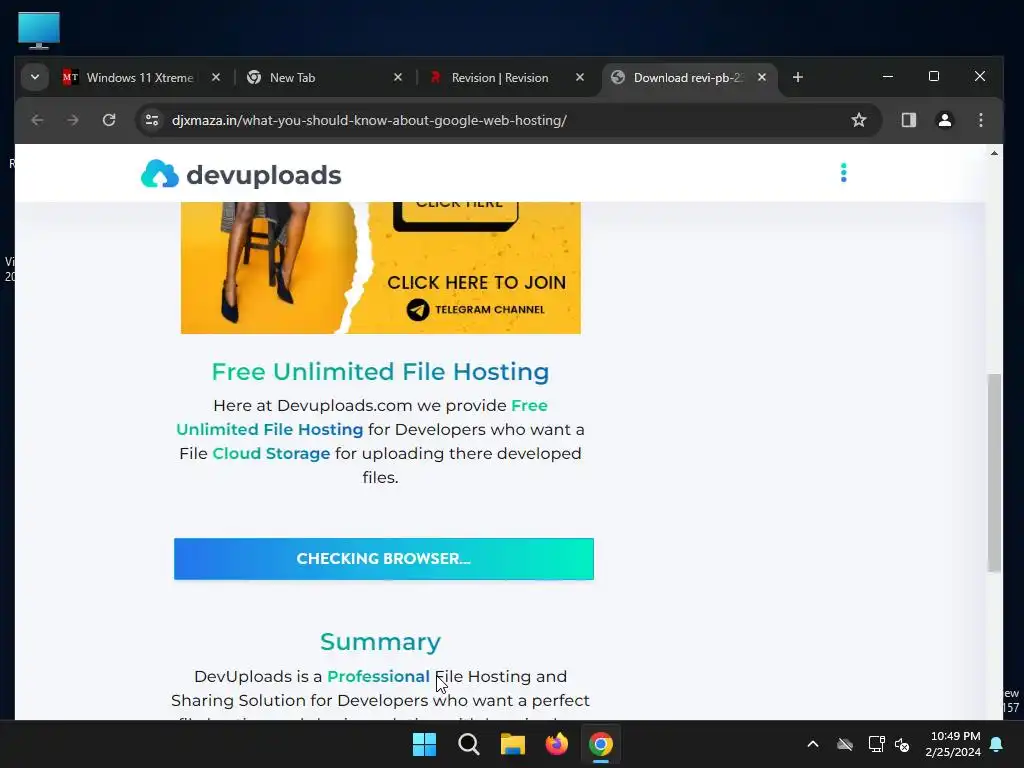This screenshot has width=1024, height=768.
Task: Select the Download revi-pb tab
Action: [x=688, y=78]
